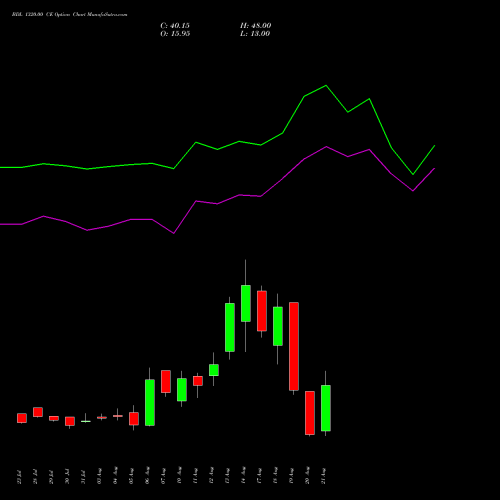The width and height of the screenshot is (500, 500).
Task: Click the chart title at top left
Action: pos(69,14)
